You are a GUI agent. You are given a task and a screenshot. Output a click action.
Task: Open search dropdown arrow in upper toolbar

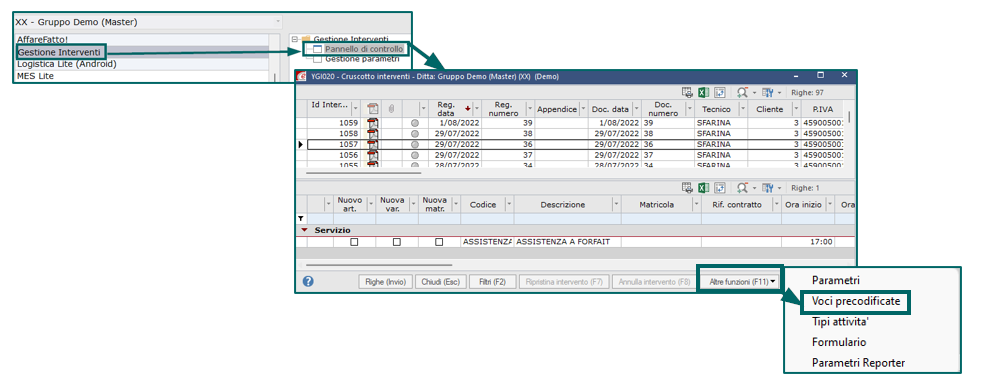(754, 93)
